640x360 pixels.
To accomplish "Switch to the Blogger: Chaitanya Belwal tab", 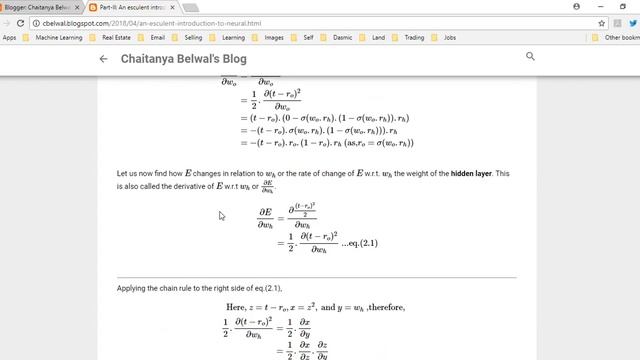I will tap(37, 7).
